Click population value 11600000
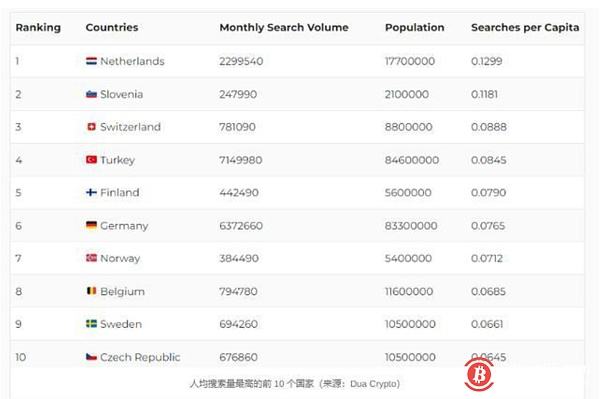 [409, 292]
